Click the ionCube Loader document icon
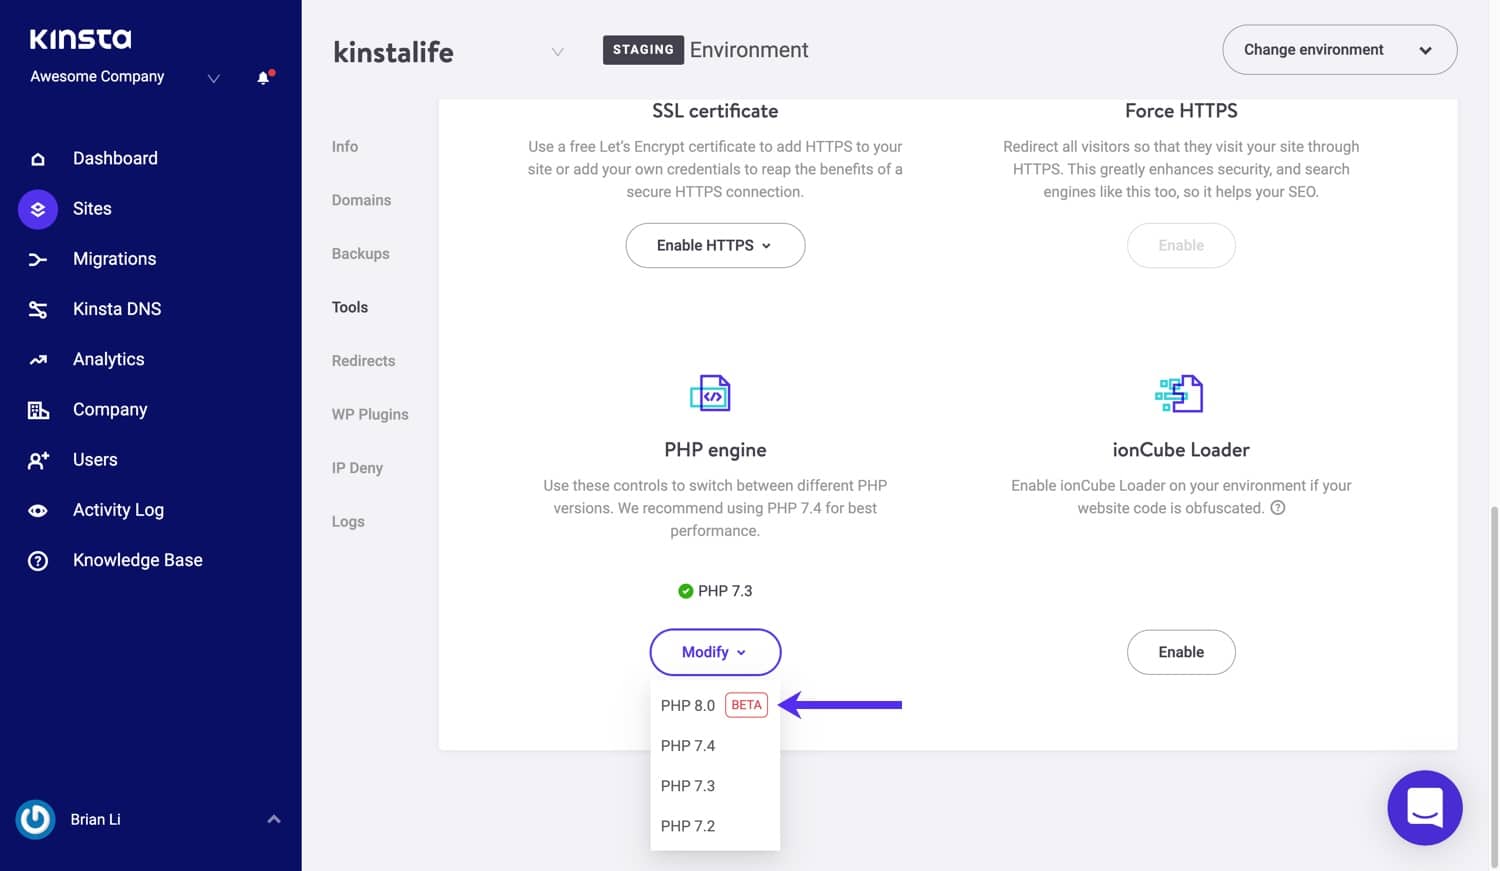Screen dimensions: 1500x871 (1181, 393)
